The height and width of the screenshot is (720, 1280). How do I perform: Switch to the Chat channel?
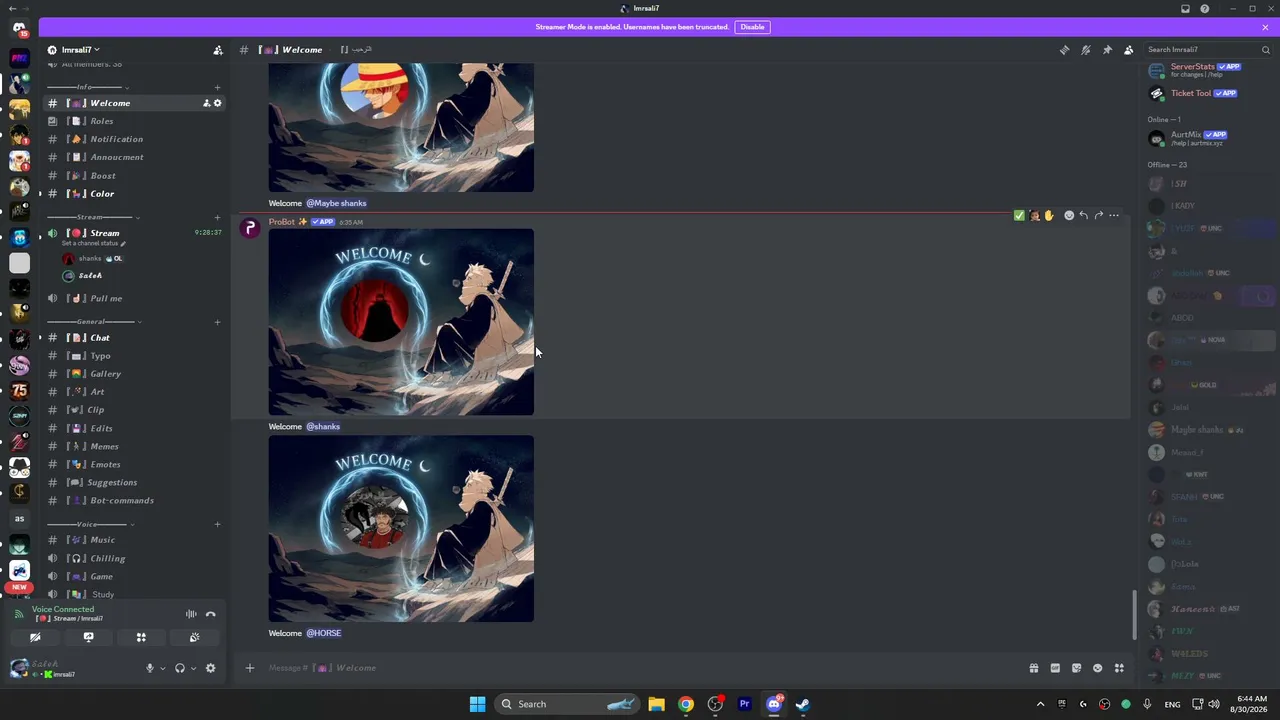[135, 338]
